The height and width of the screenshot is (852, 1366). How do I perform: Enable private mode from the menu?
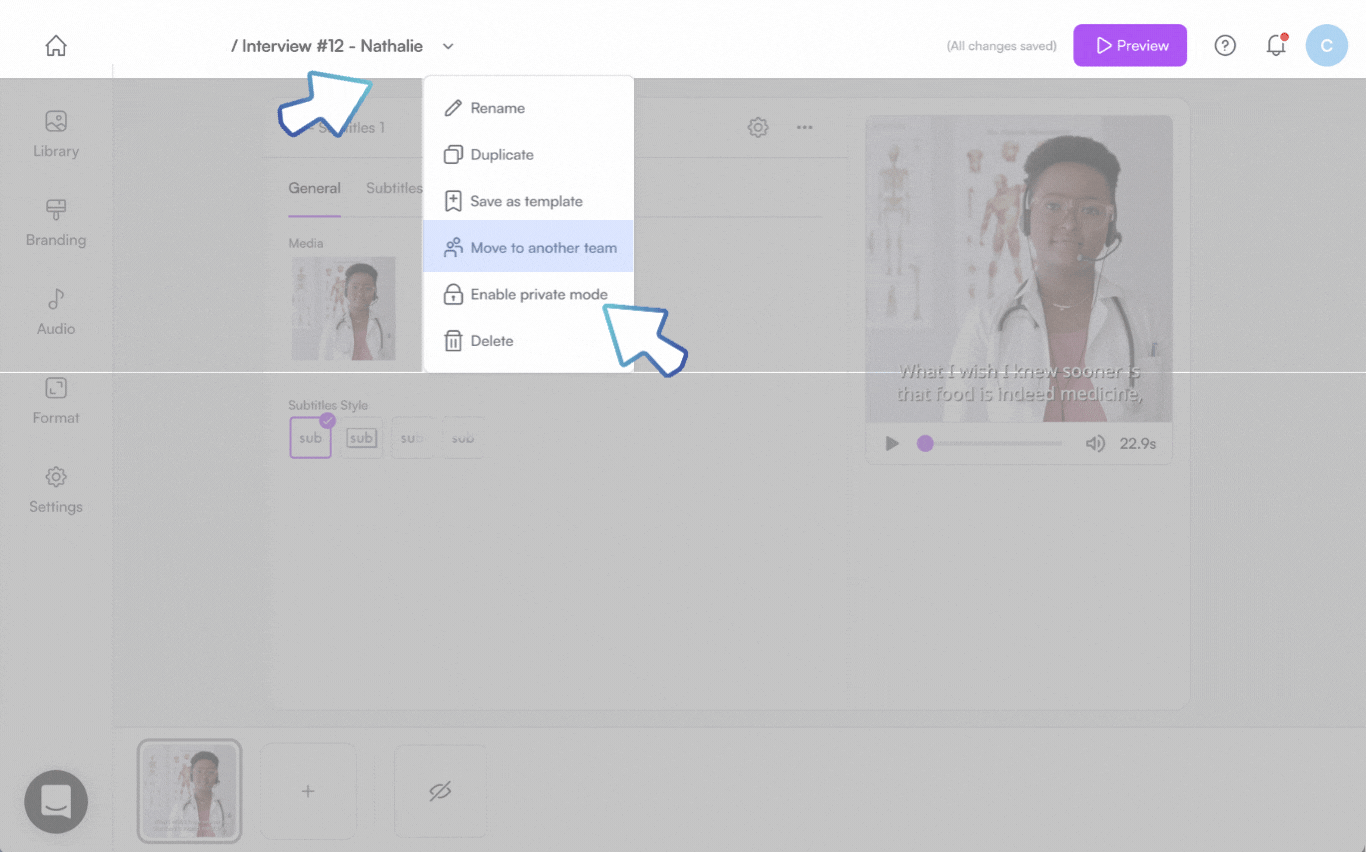[528, 294]
